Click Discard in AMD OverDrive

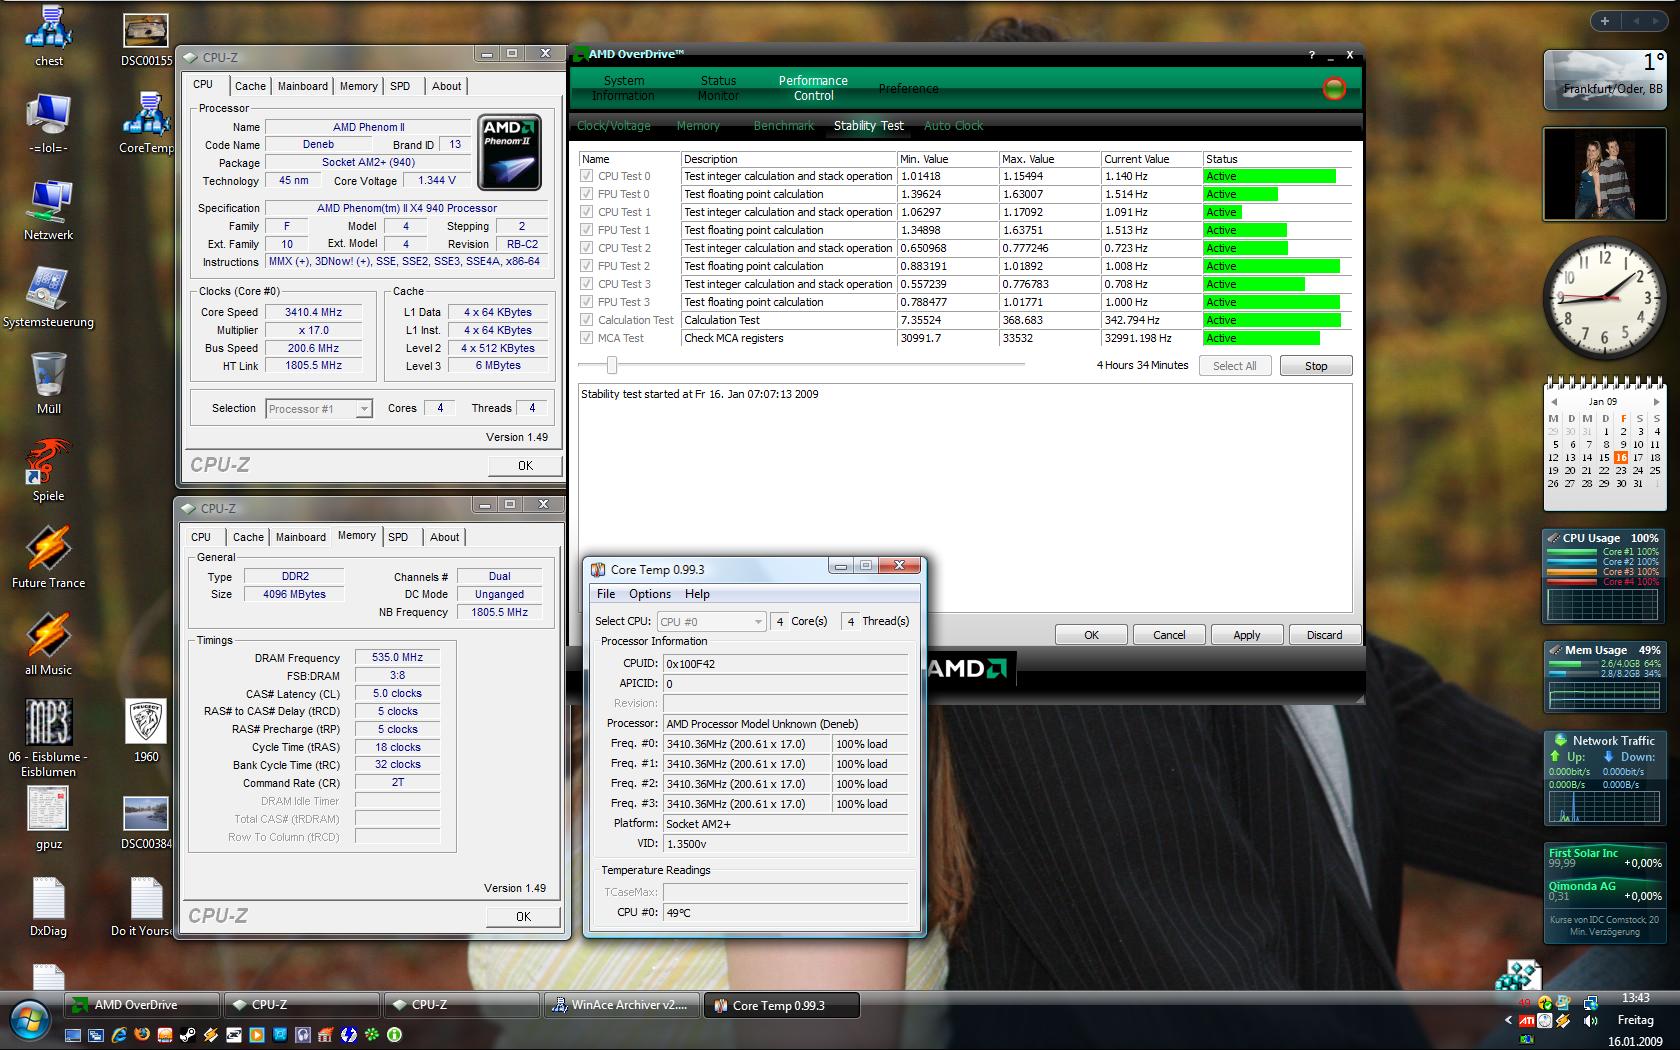pyautogui.click(x=1324, y=635)
